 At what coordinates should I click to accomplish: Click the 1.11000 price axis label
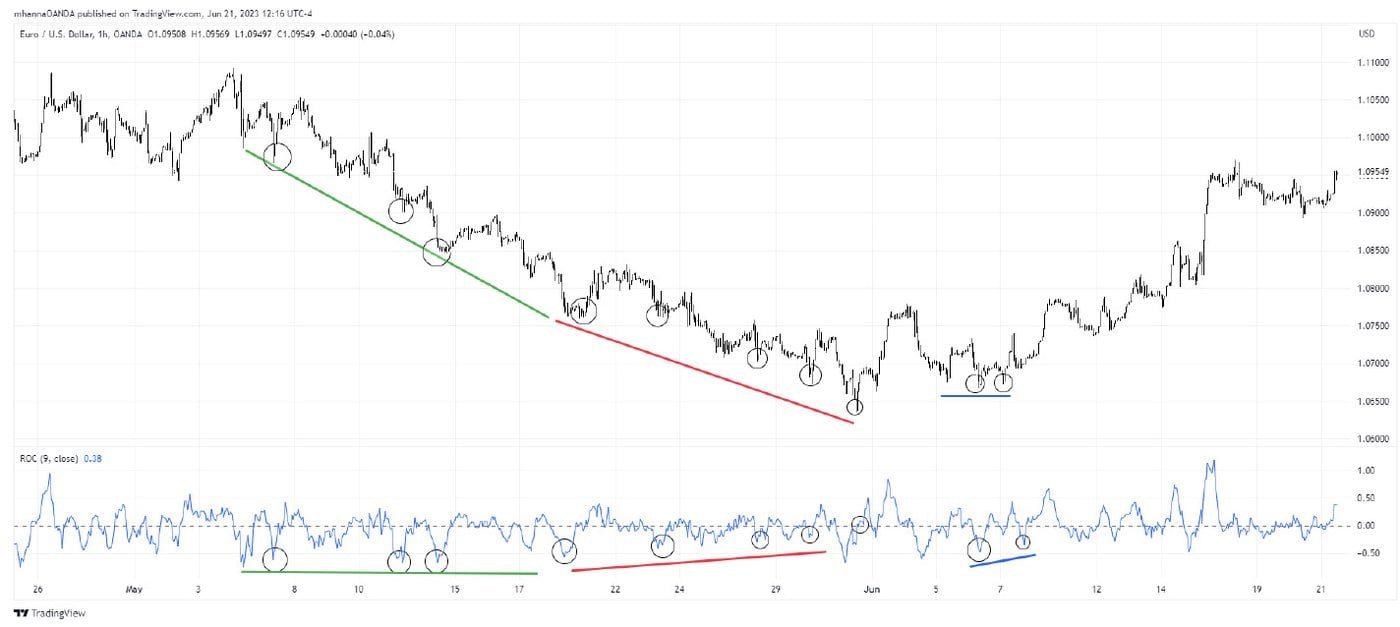point(1371,62)
